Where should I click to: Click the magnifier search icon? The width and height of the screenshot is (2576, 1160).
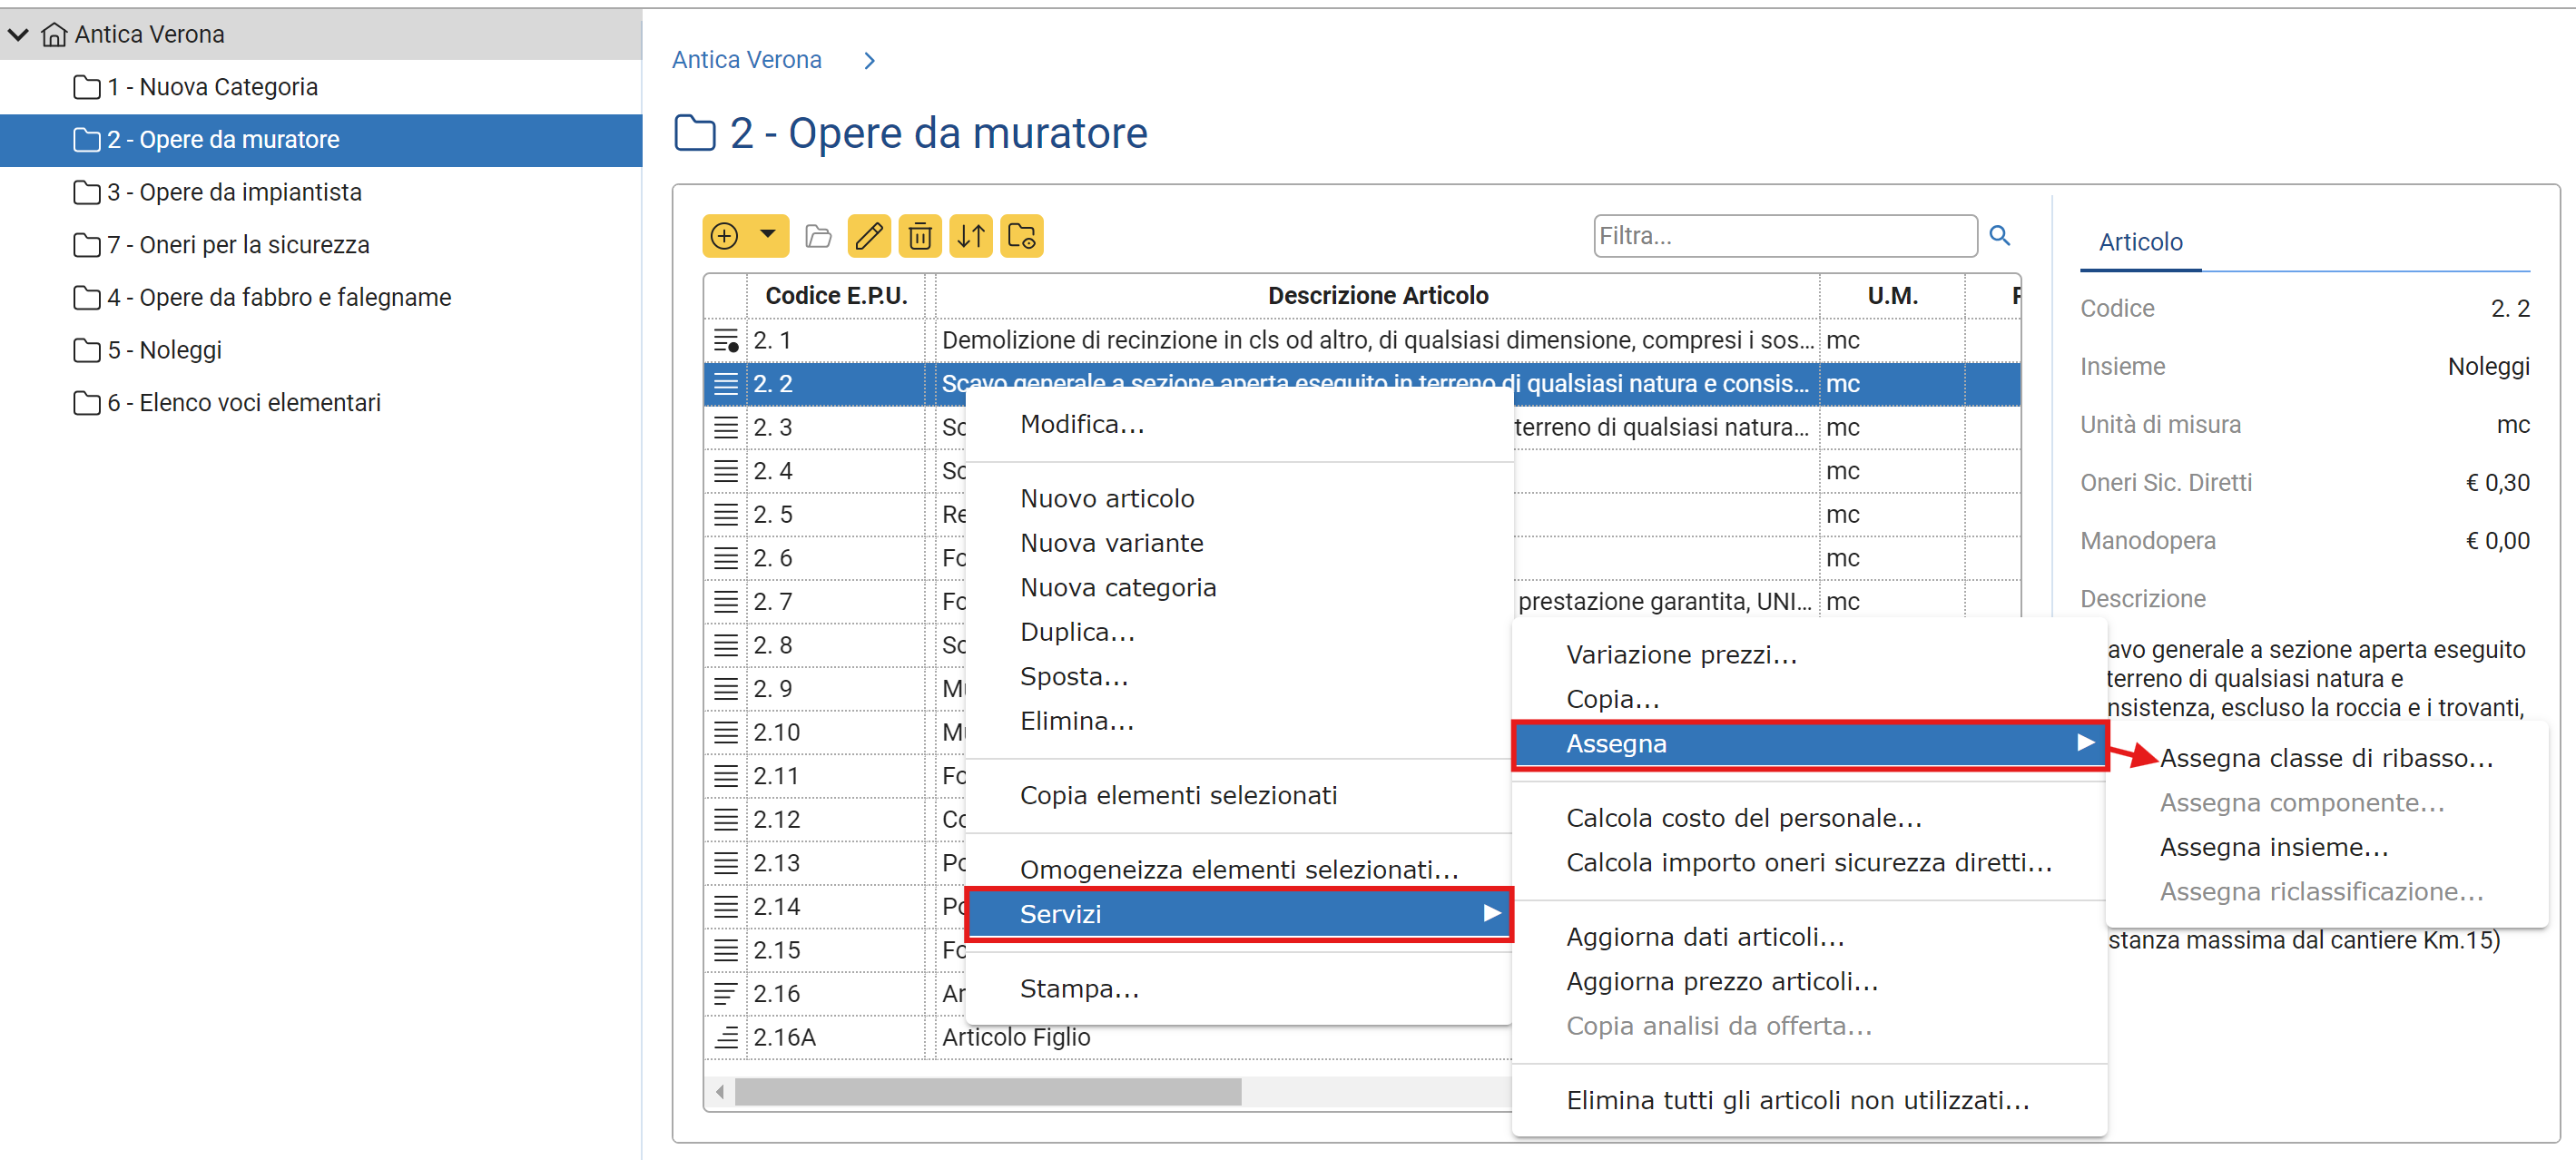pos(1999,235)
